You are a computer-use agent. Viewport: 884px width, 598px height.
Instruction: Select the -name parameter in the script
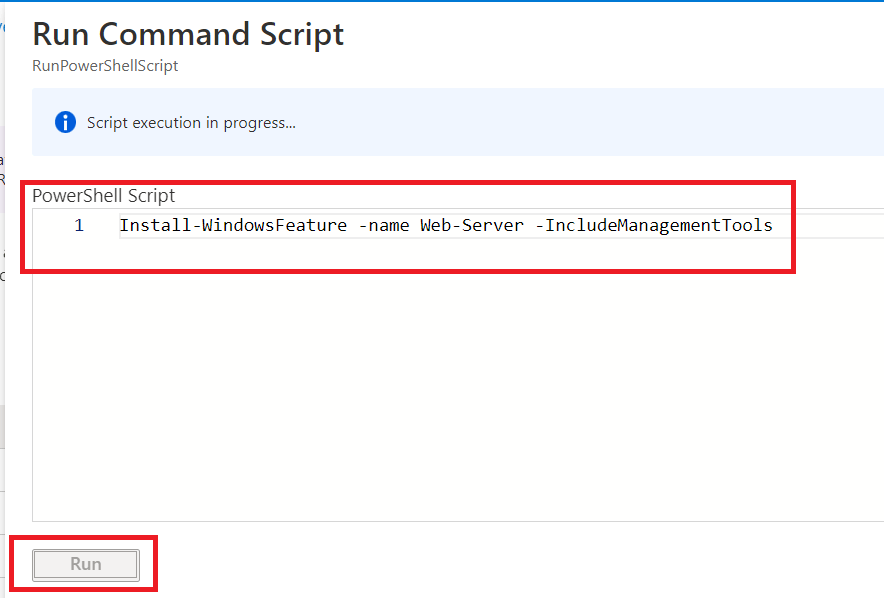(384, 225)
